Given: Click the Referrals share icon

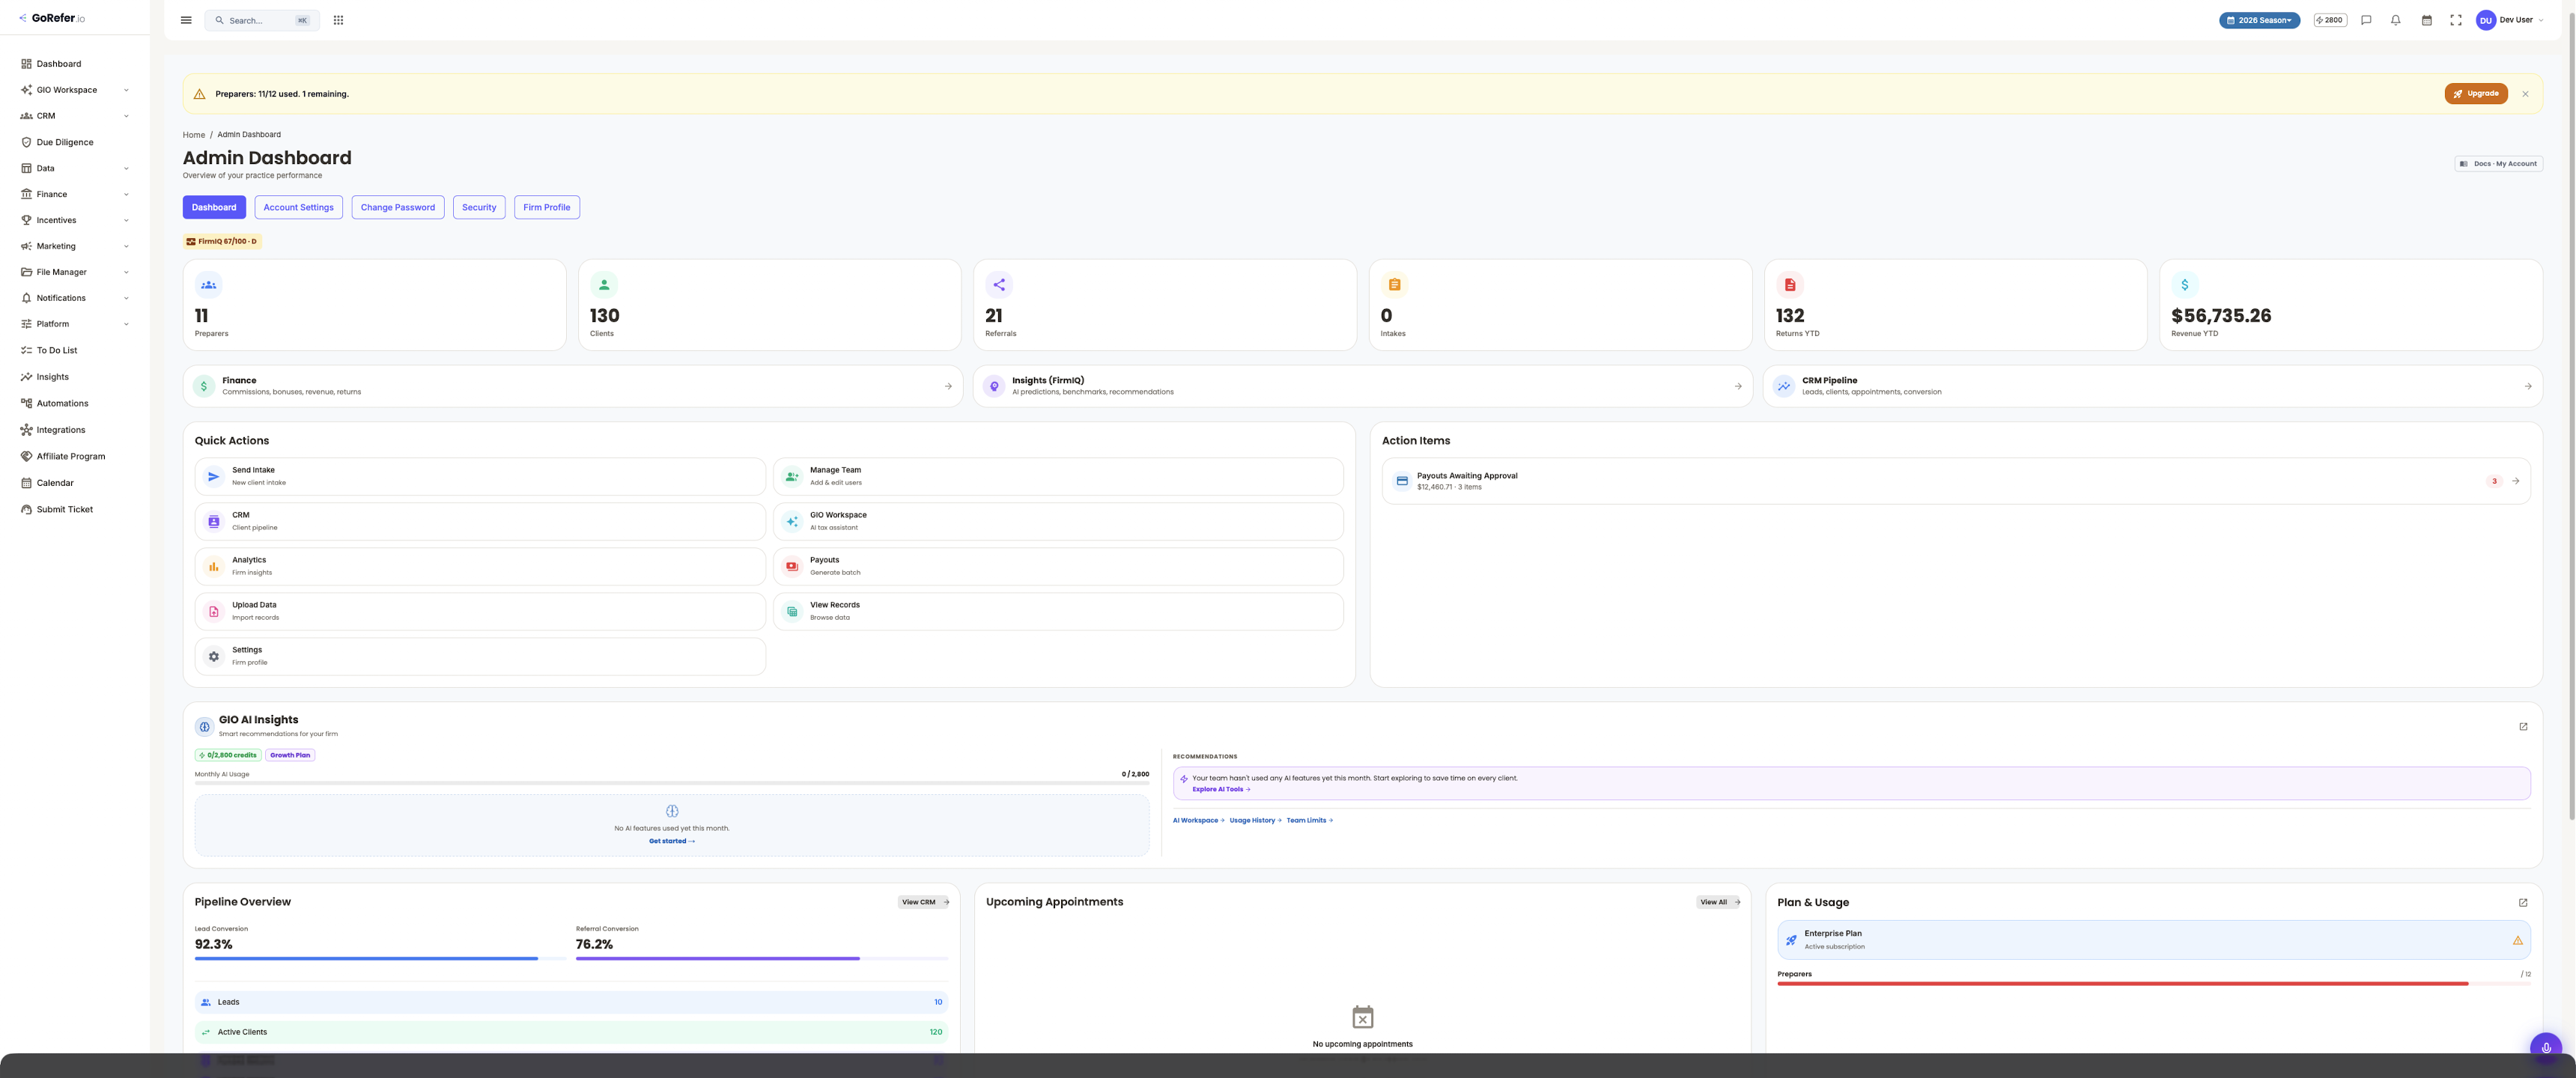Looking at the screenshot, I should pos(999,285).
